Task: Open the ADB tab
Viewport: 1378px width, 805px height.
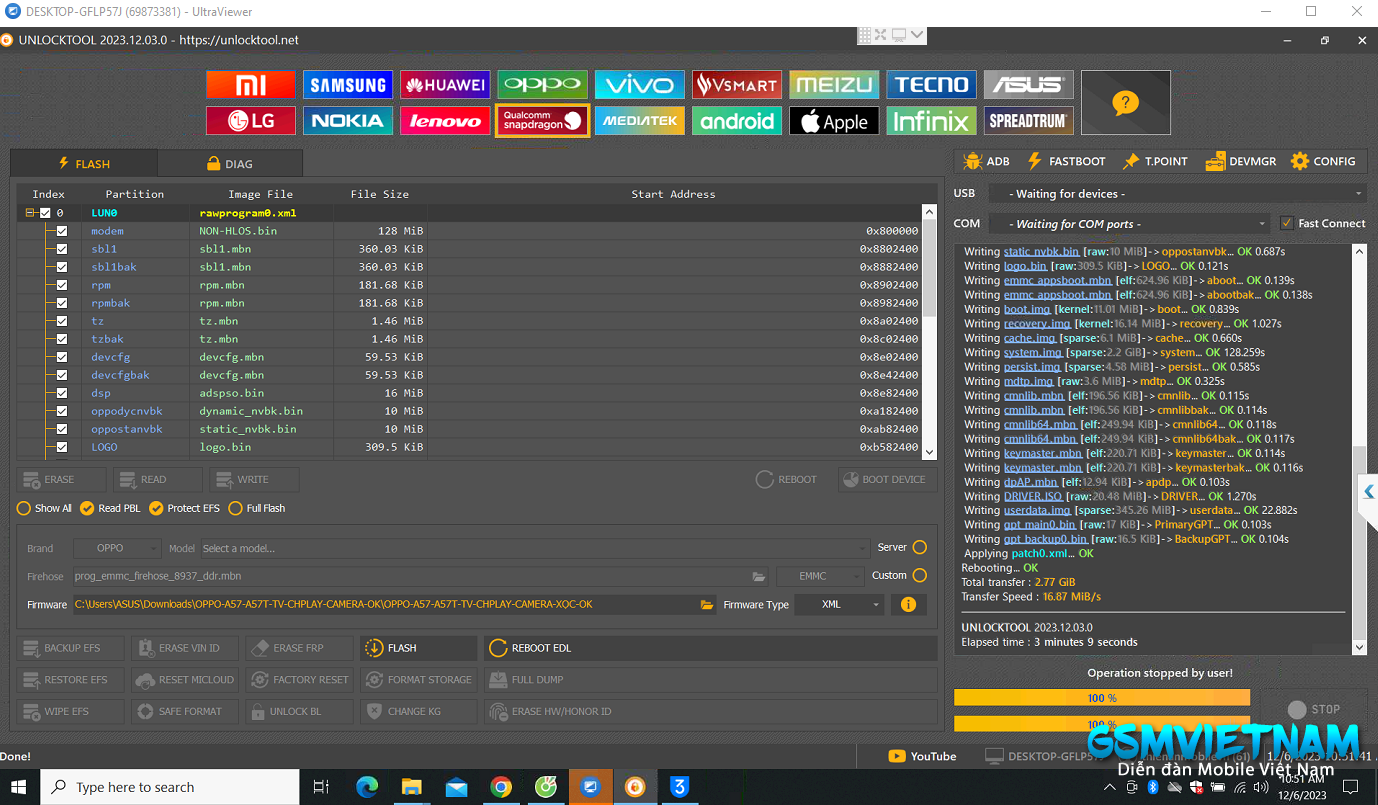Action: click(986, 161)
